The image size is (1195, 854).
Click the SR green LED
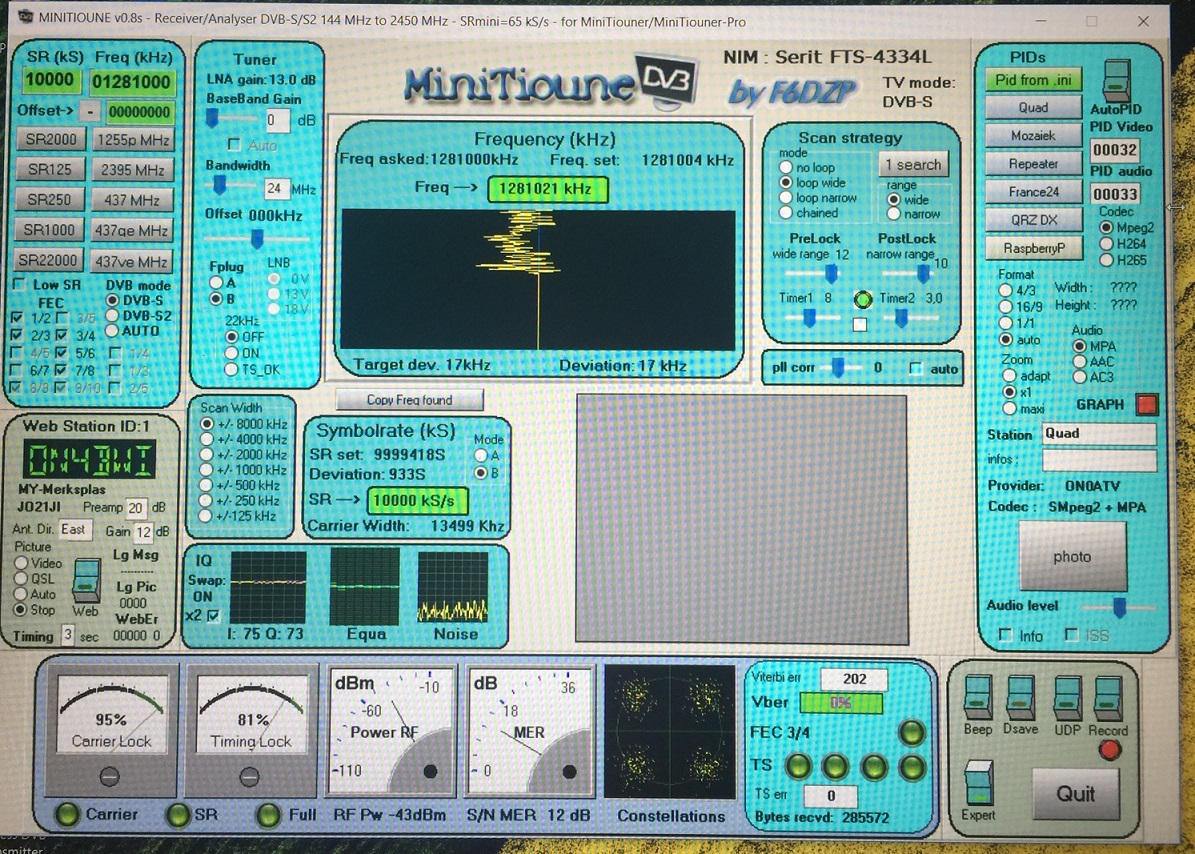click(178, 814)
